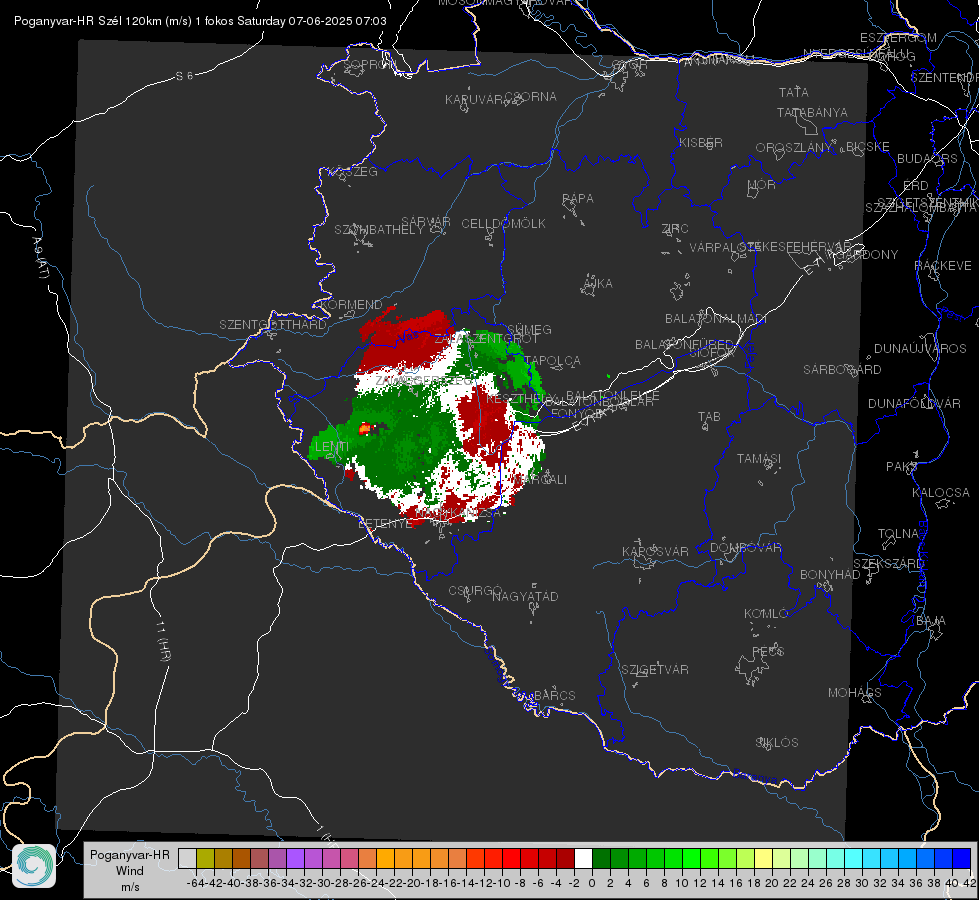Viewport: 979px width, 900px height.
Task: Pick the deepest blue swatch at legend end
Action: click(962, 858)
